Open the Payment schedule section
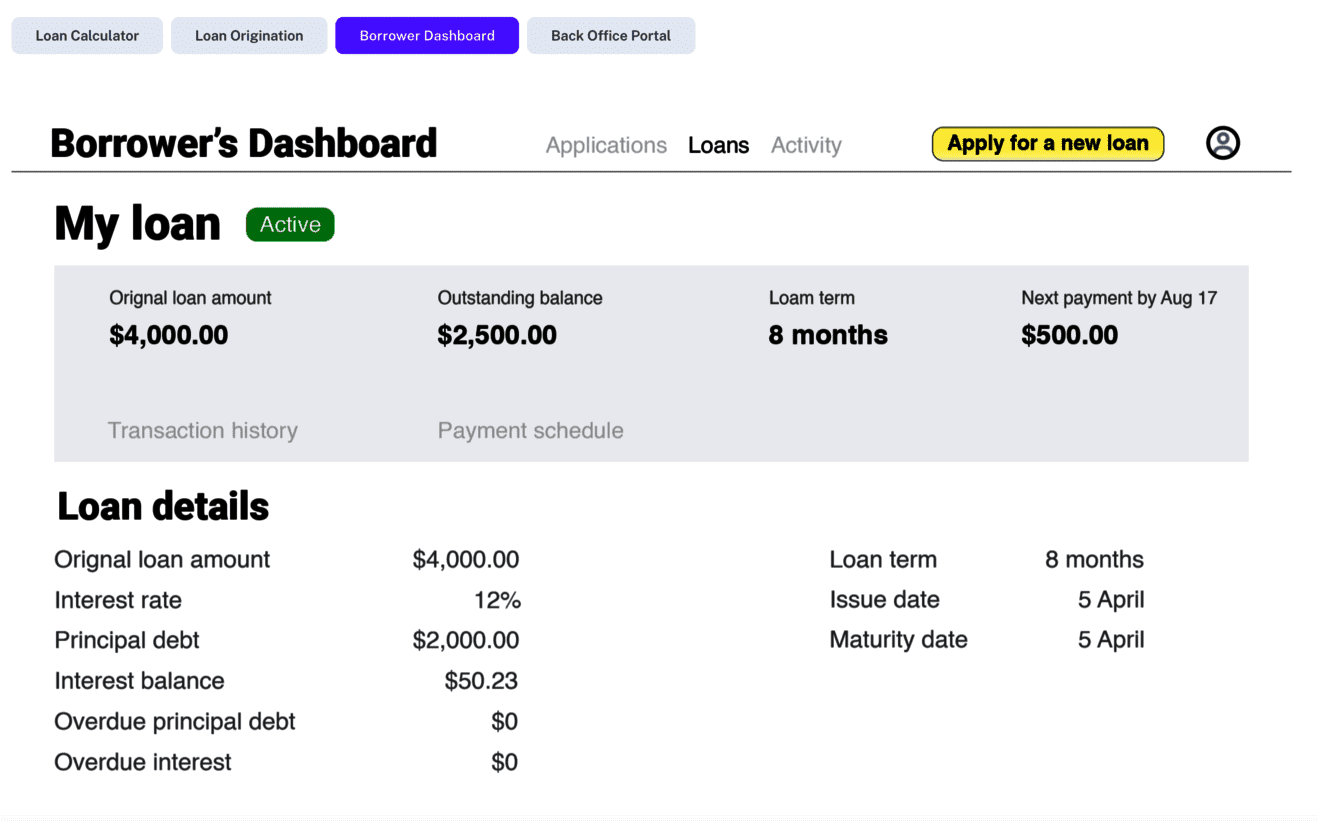This screenshot has width=1318, height=821. [530, 431]
